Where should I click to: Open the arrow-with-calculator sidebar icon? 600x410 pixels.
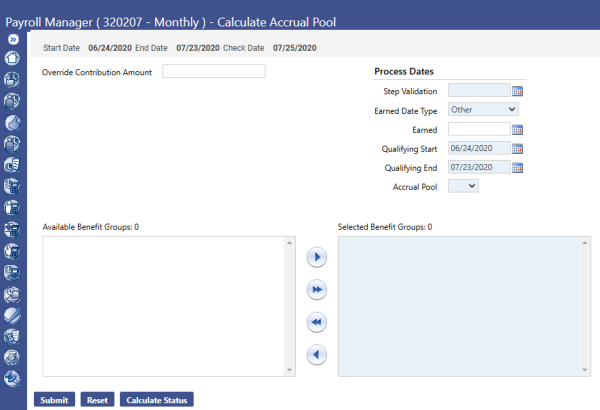pos(12,230)
